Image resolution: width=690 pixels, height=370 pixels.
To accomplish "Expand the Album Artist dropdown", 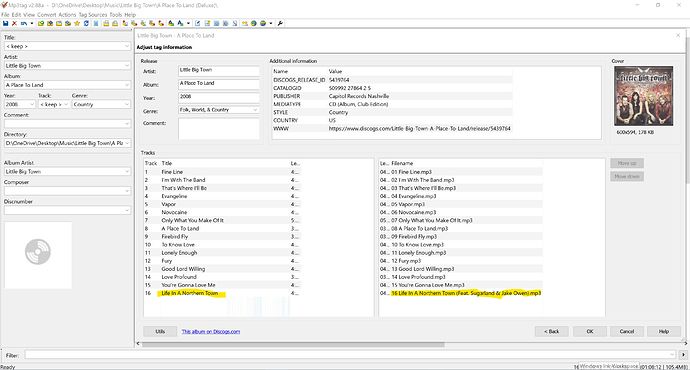I will (127, 172).
